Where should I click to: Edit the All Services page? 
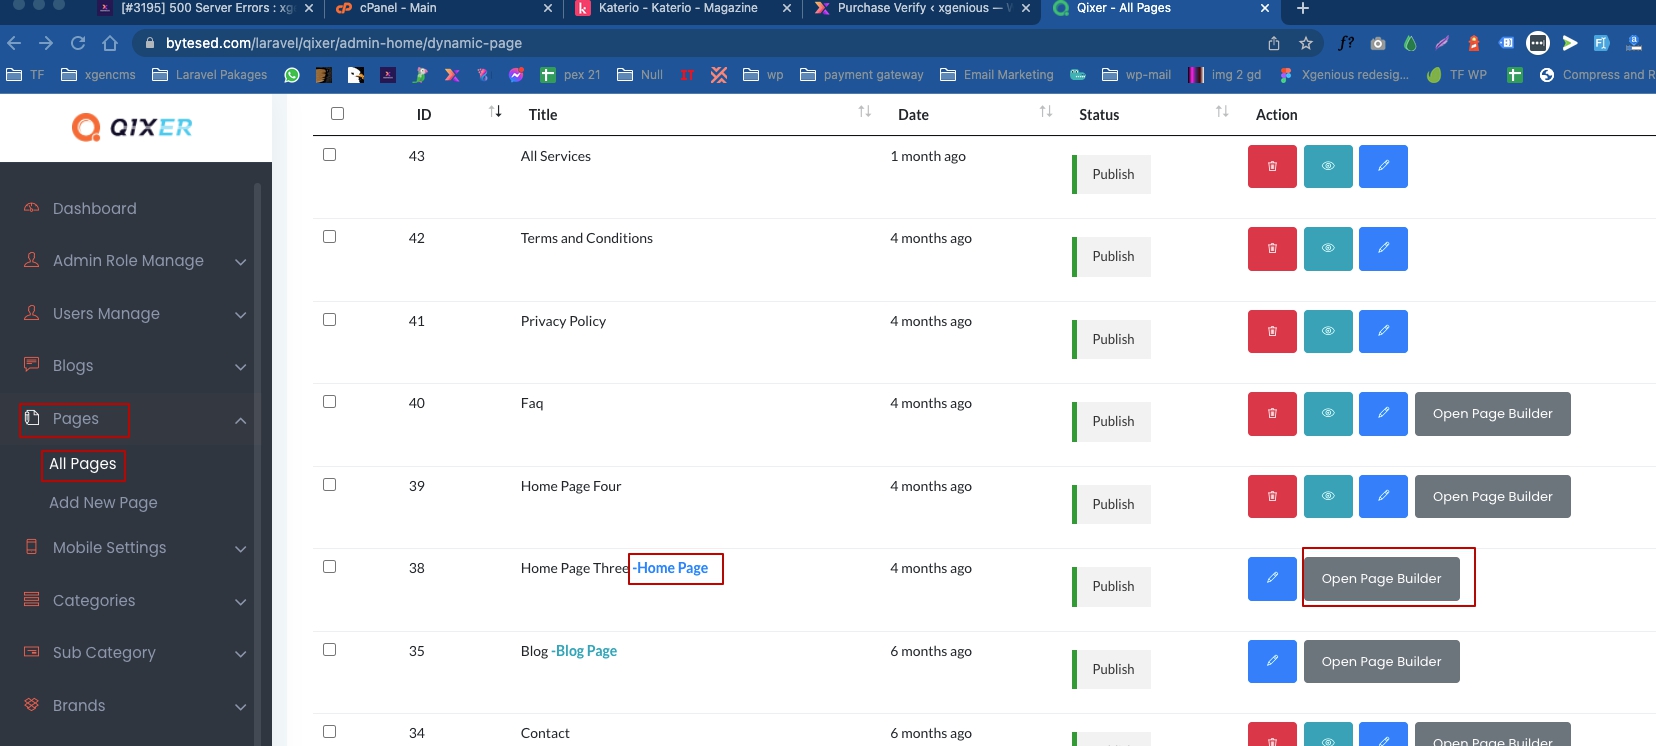pos(1383,166)
